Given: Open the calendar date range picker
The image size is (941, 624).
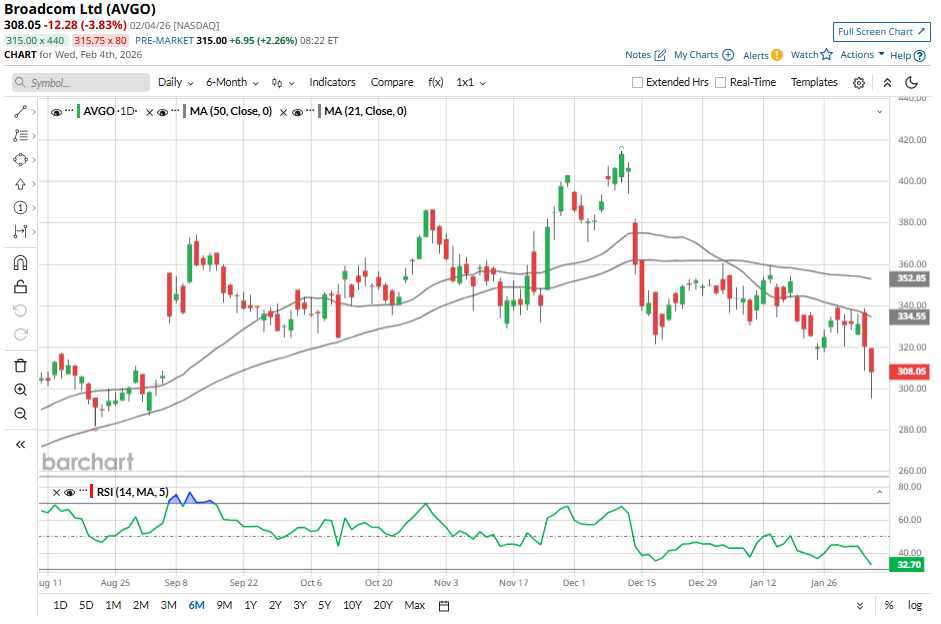Looking at the screenshot, I should [x=444, y=605].
